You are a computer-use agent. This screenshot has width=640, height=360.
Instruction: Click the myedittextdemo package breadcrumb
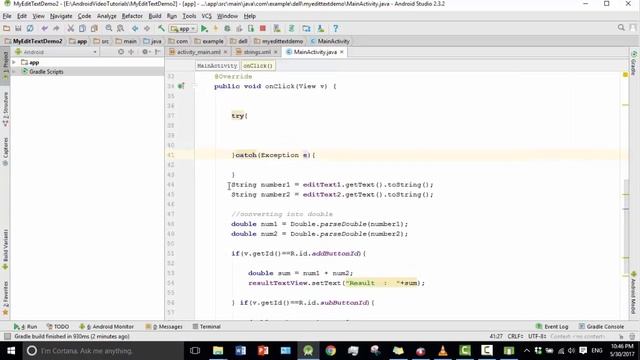[x=278, y=41]
